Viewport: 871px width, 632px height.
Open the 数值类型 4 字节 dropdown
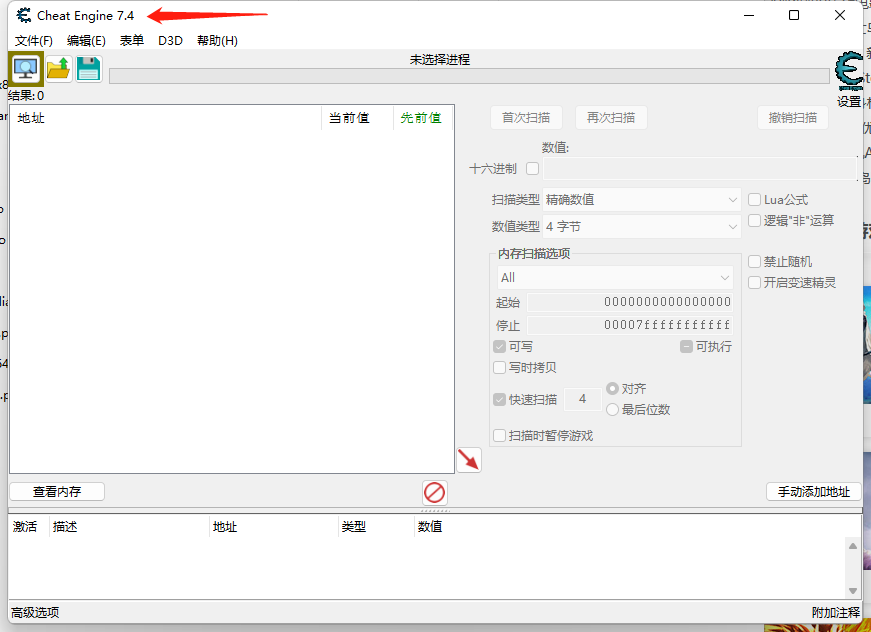(642, 227)
